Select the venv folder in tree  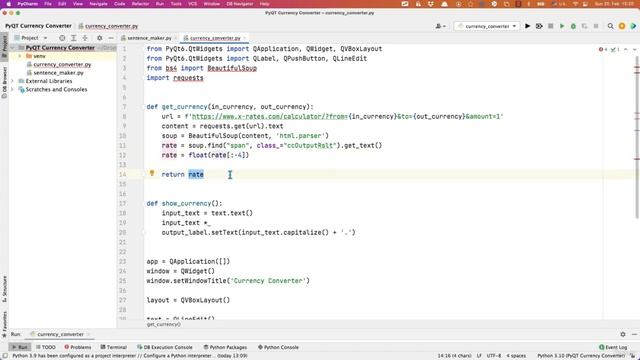tap(39, 56)
